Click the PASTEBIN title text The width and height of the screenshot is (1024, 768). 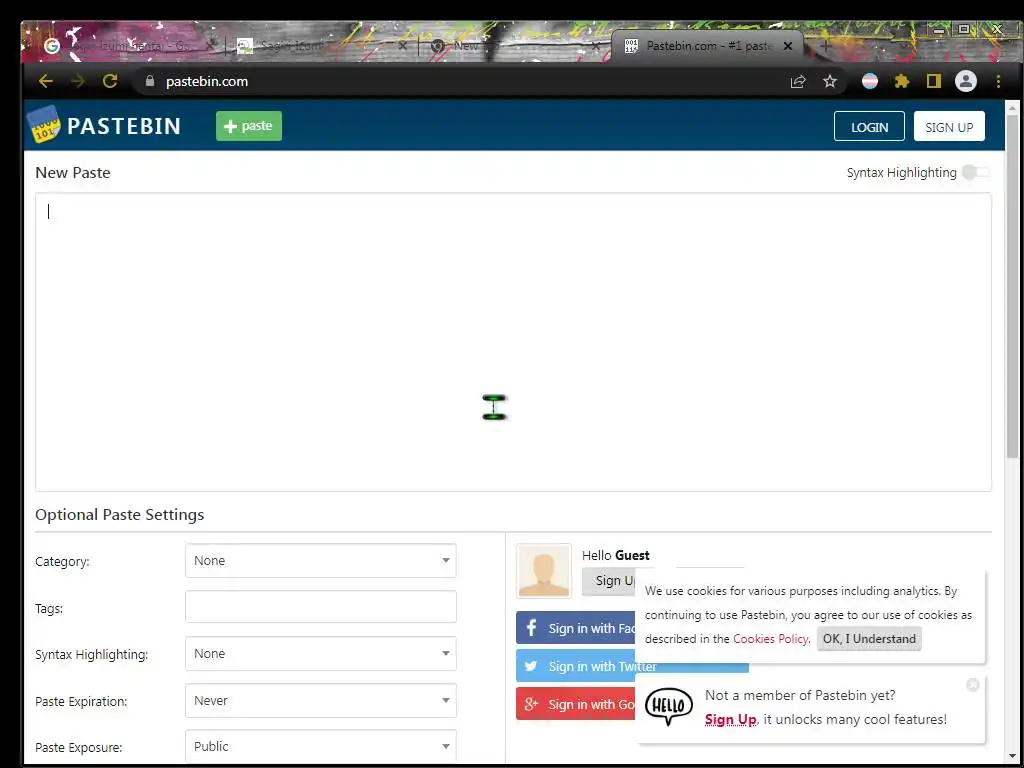124,126
